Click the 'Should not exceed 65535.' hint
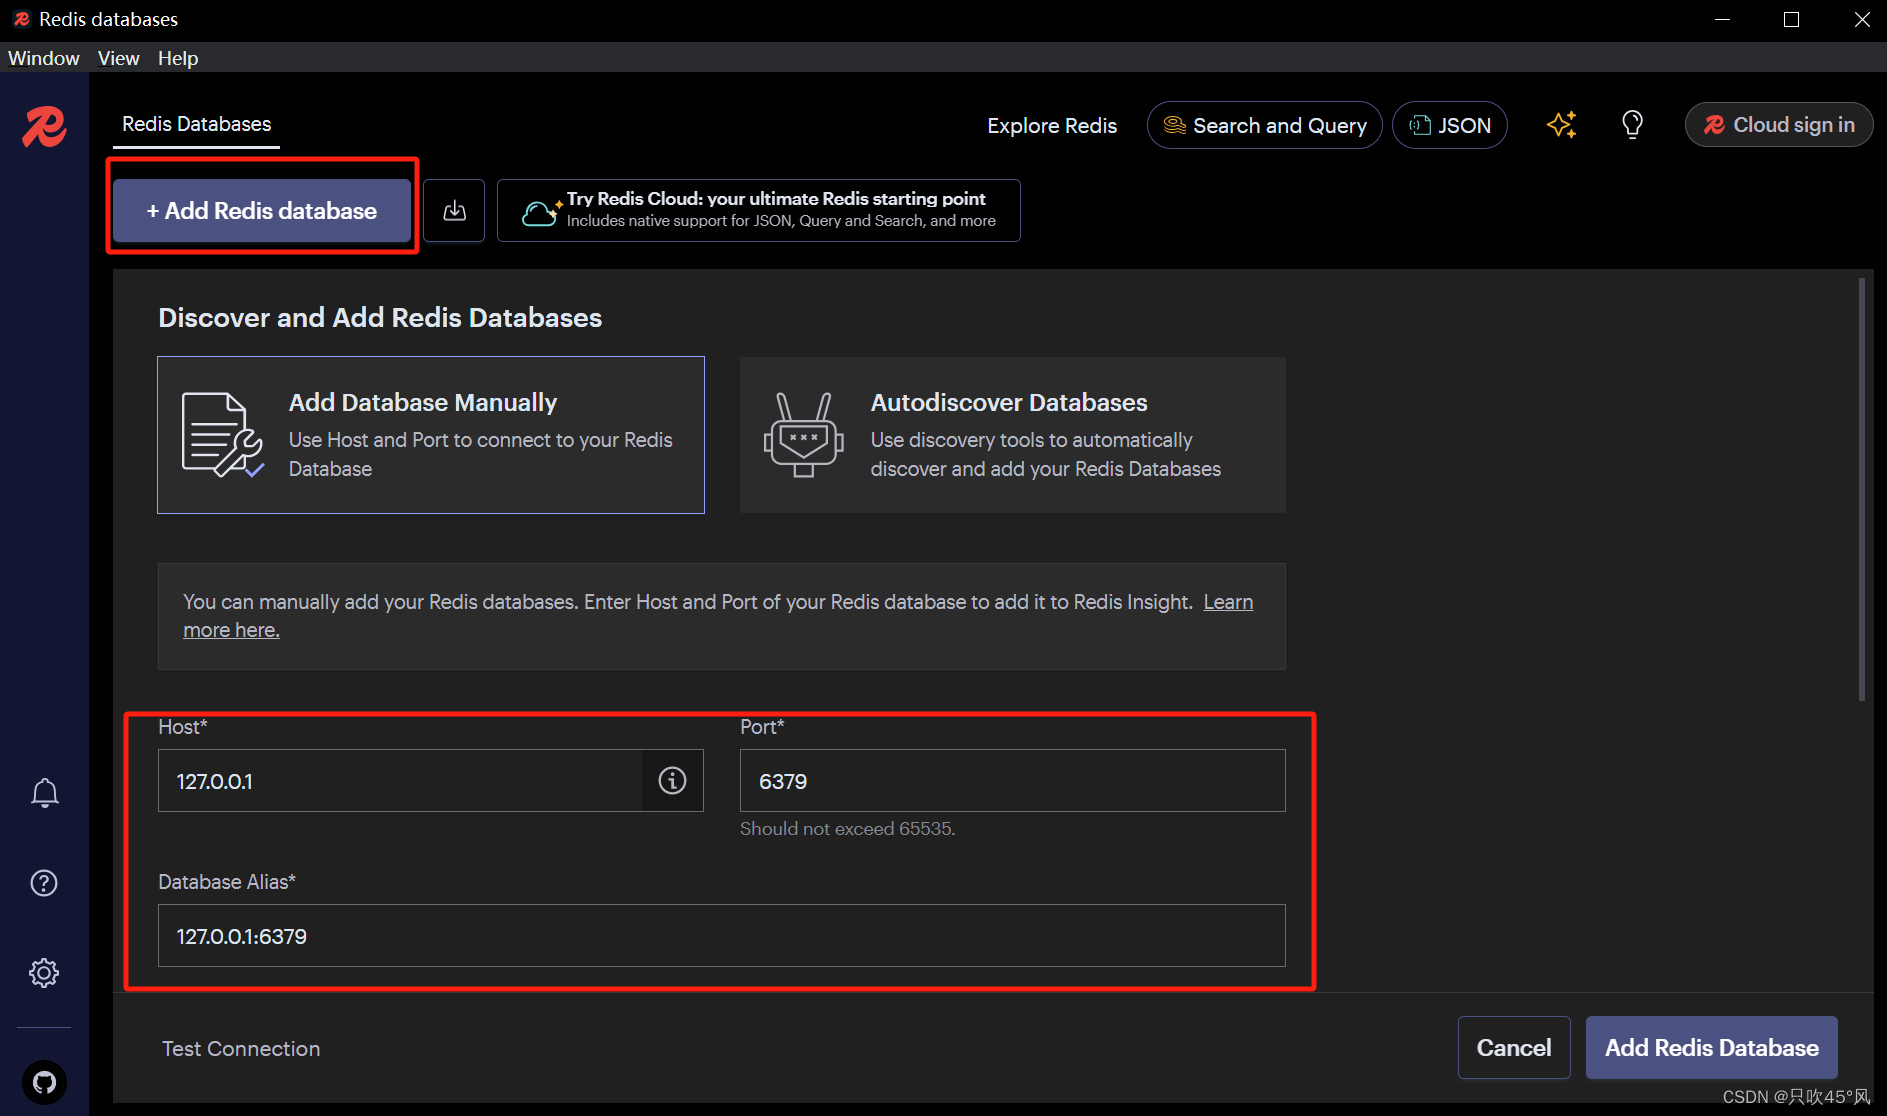 point(848,829)
